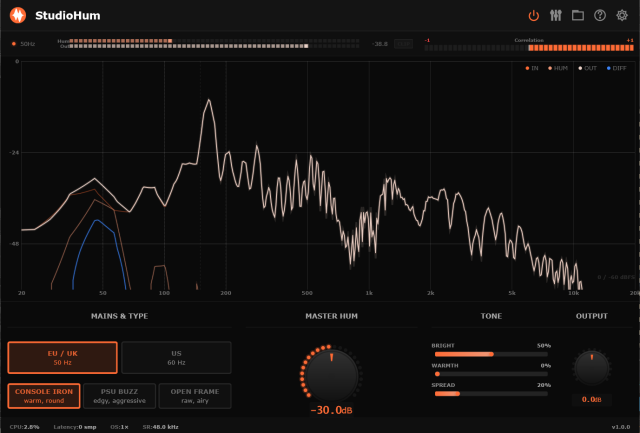Click the v1.0.0 version label
640x433 pixels.
[621, 427]
